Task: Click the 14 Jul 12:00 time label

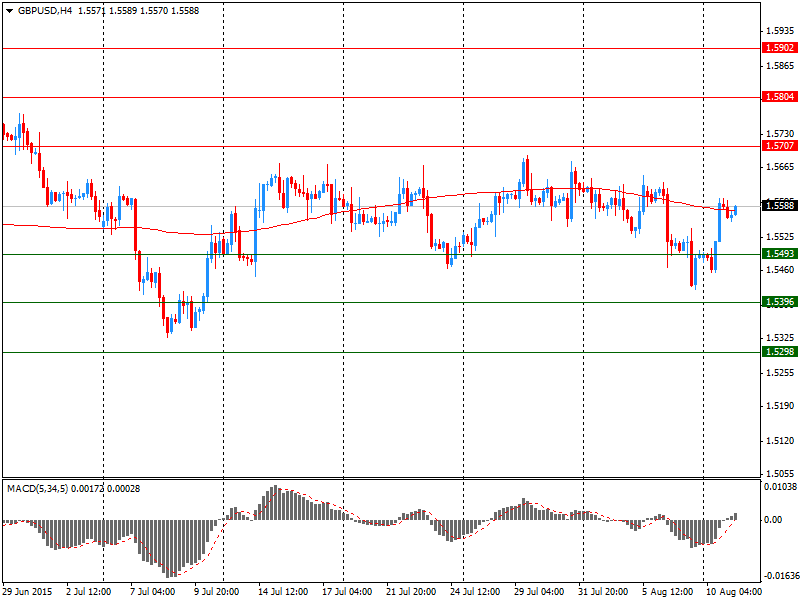Action: (283, 592)
